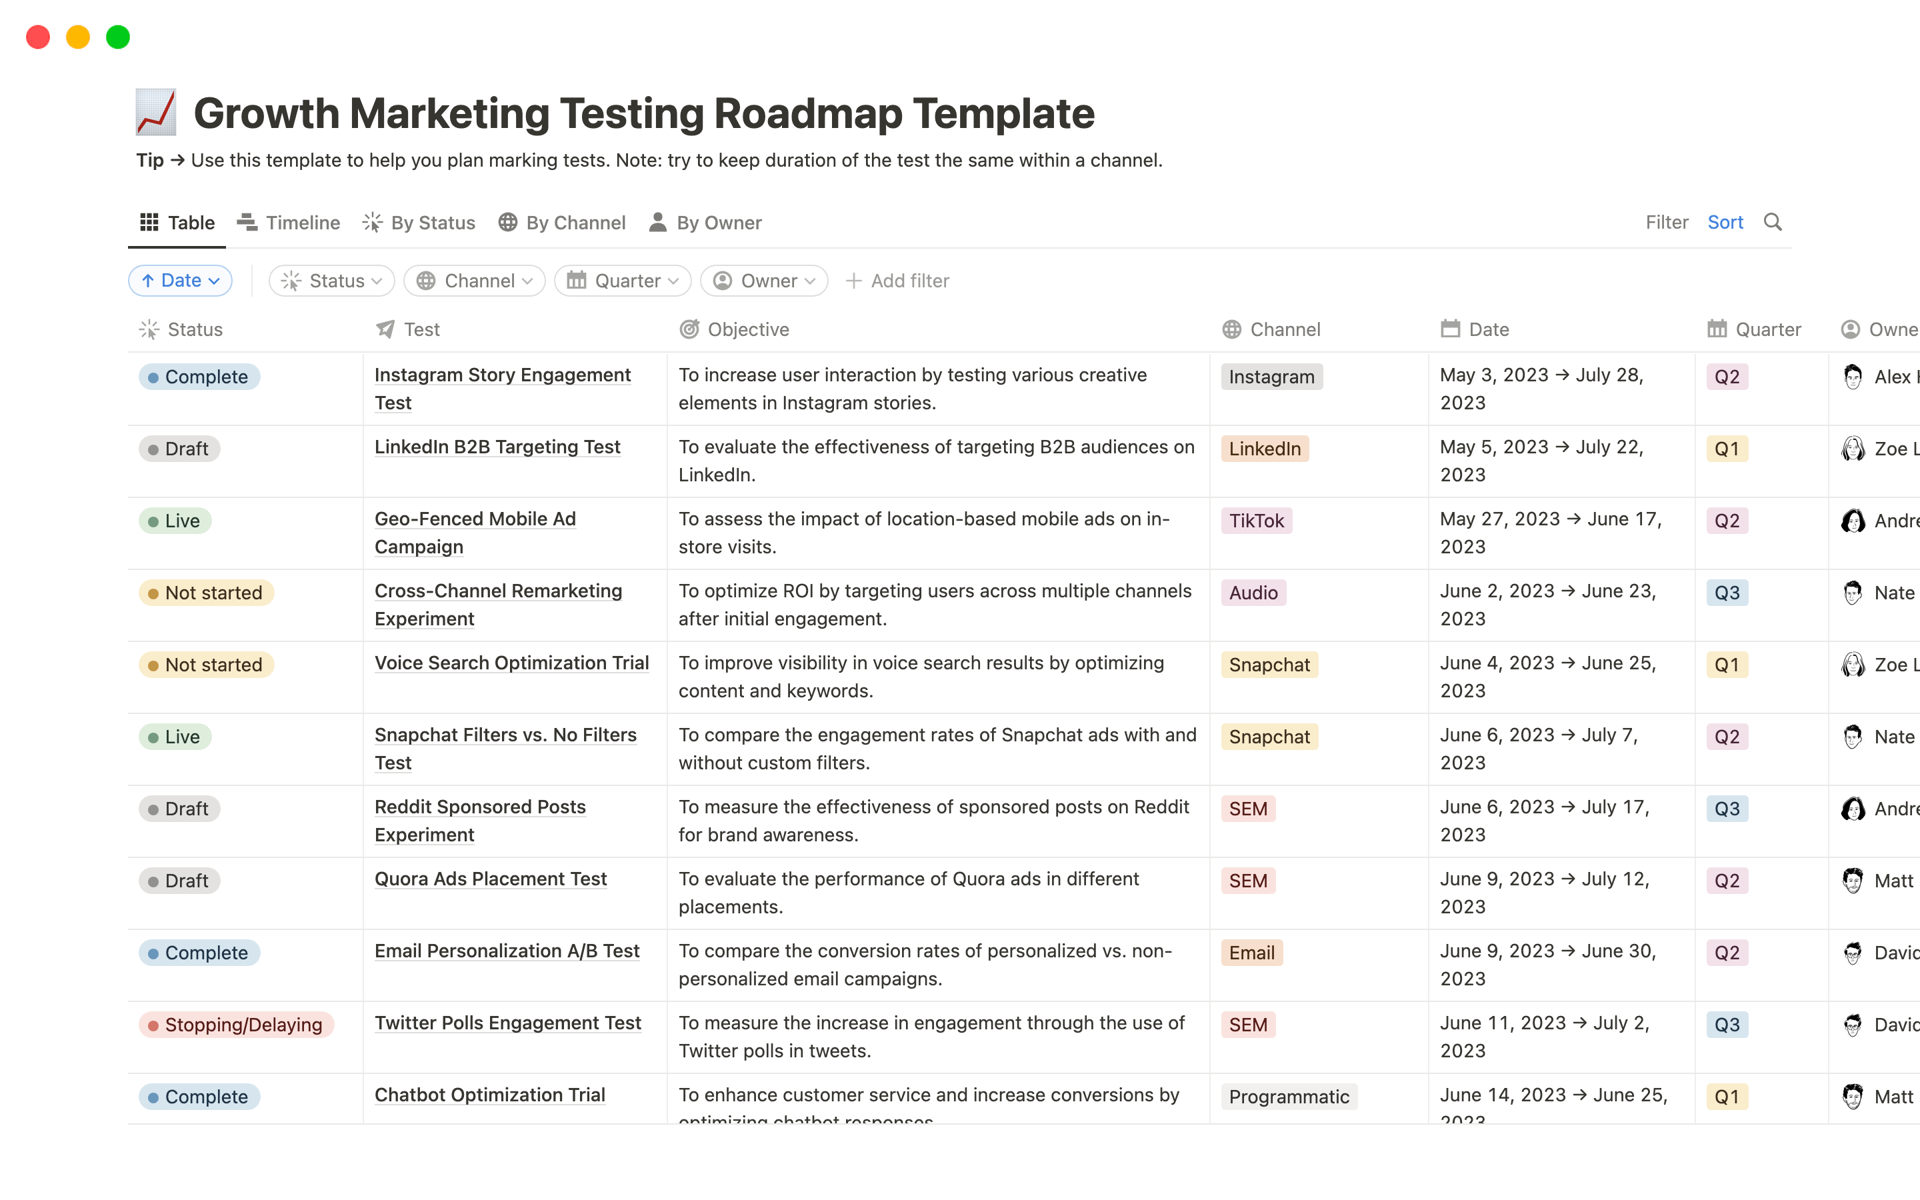The image size is (1920, 1200).
Task: Open the By Channel view tab
Action: 562,223
